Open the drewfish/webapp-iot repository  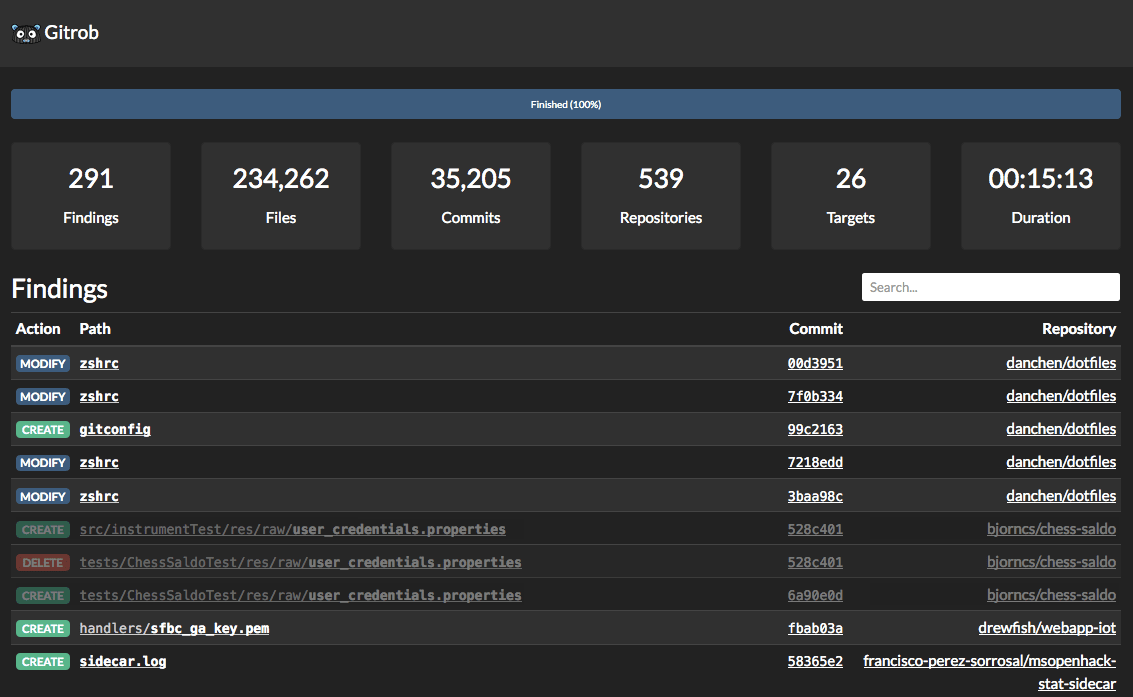pyautogui.click(x=1046, y=628)
